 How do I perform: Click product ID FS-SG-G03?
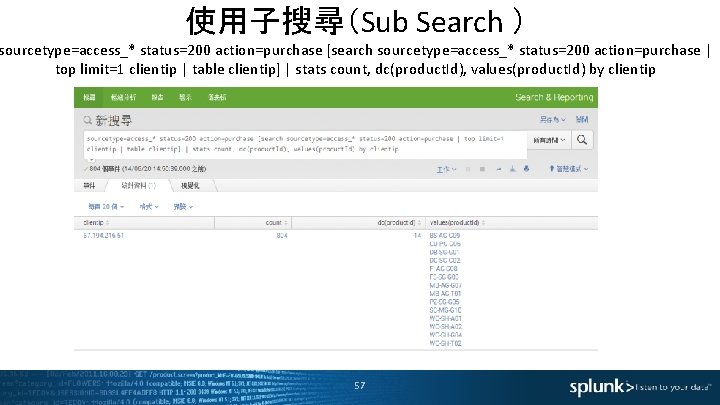coord(444,277)
